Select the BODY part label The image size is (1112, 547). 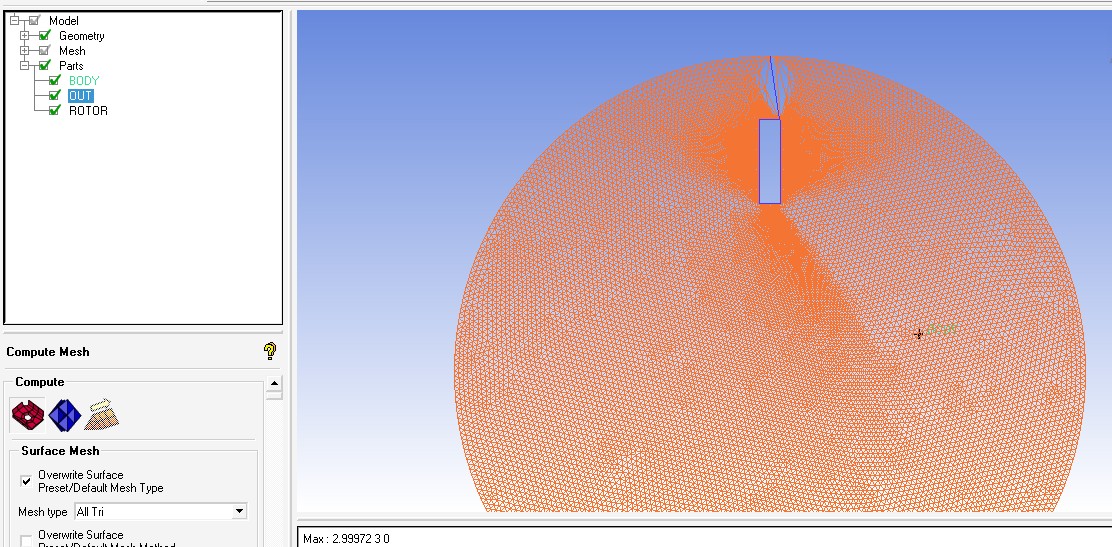tap(84, 80)
